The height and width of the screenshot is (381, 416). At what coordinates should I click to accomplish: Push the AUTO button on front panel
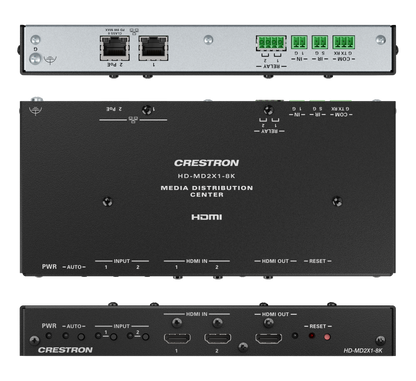click(81, 337)
